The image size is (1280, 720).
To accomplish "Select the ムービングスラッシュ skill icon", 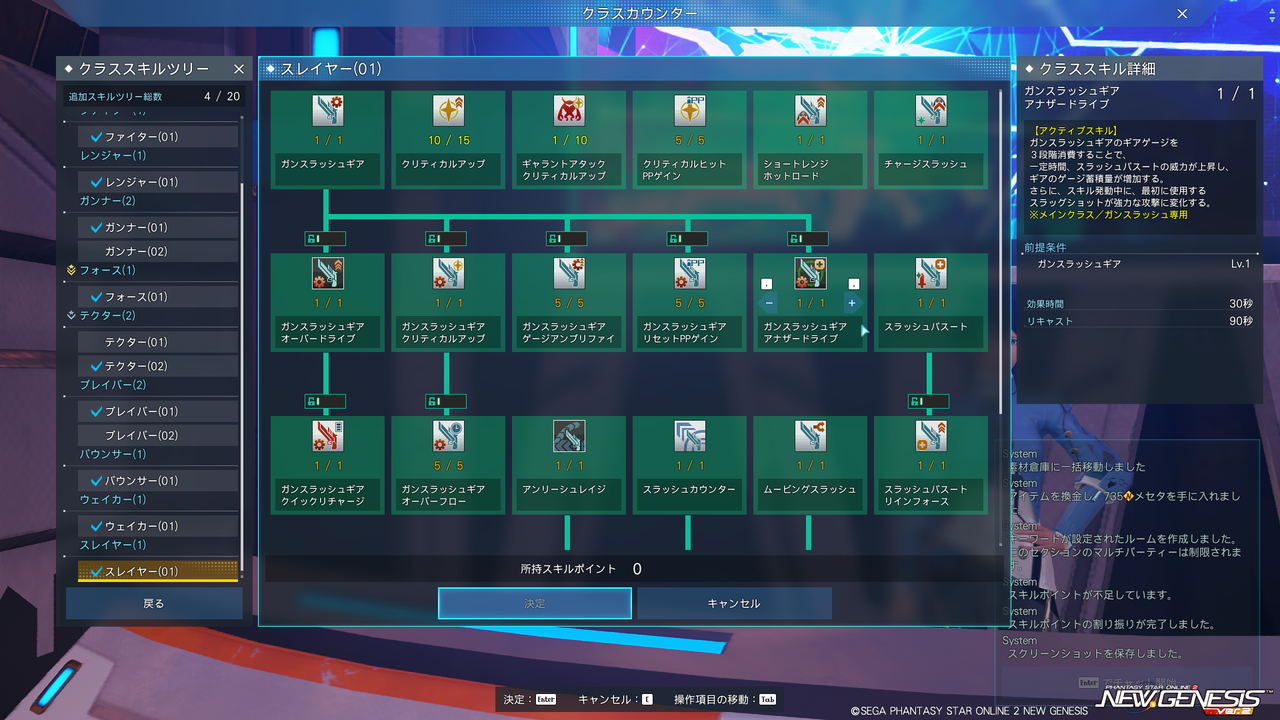I will point(810,436).
